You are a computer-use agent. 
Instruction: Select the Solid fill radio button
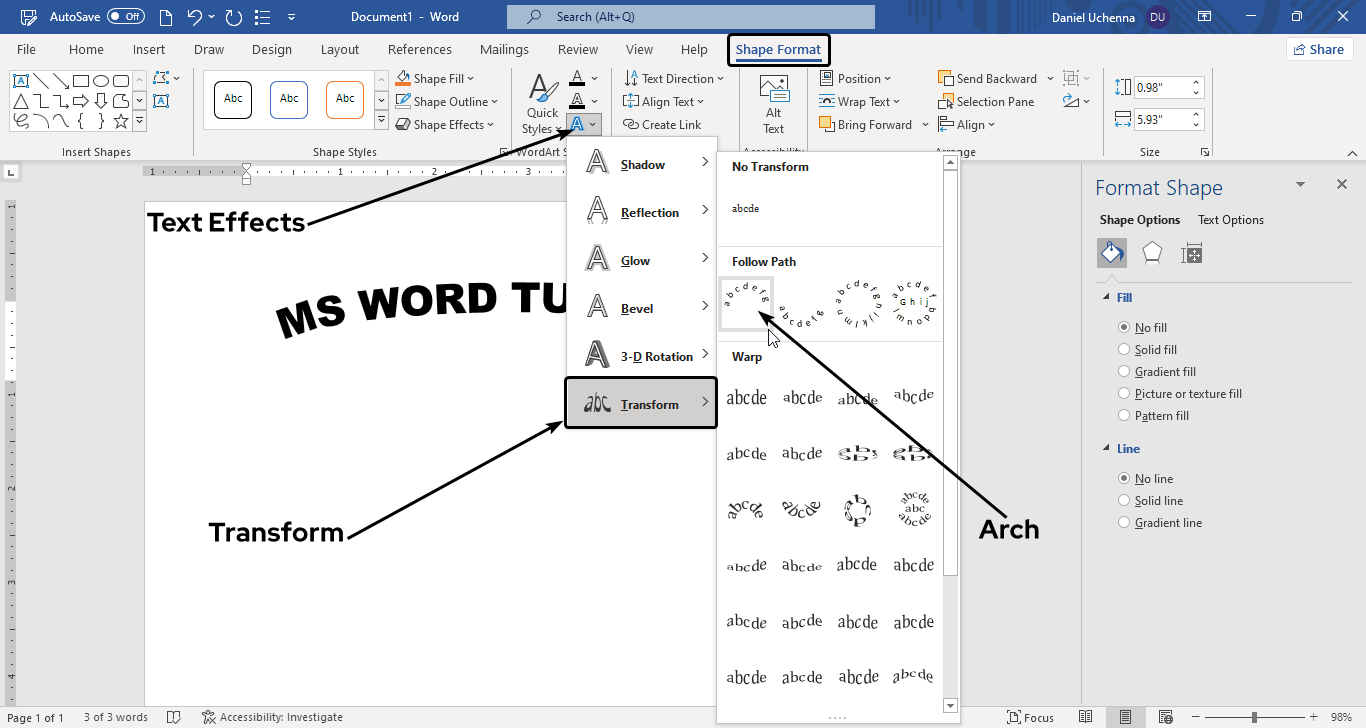click(x=1124, y=350)
